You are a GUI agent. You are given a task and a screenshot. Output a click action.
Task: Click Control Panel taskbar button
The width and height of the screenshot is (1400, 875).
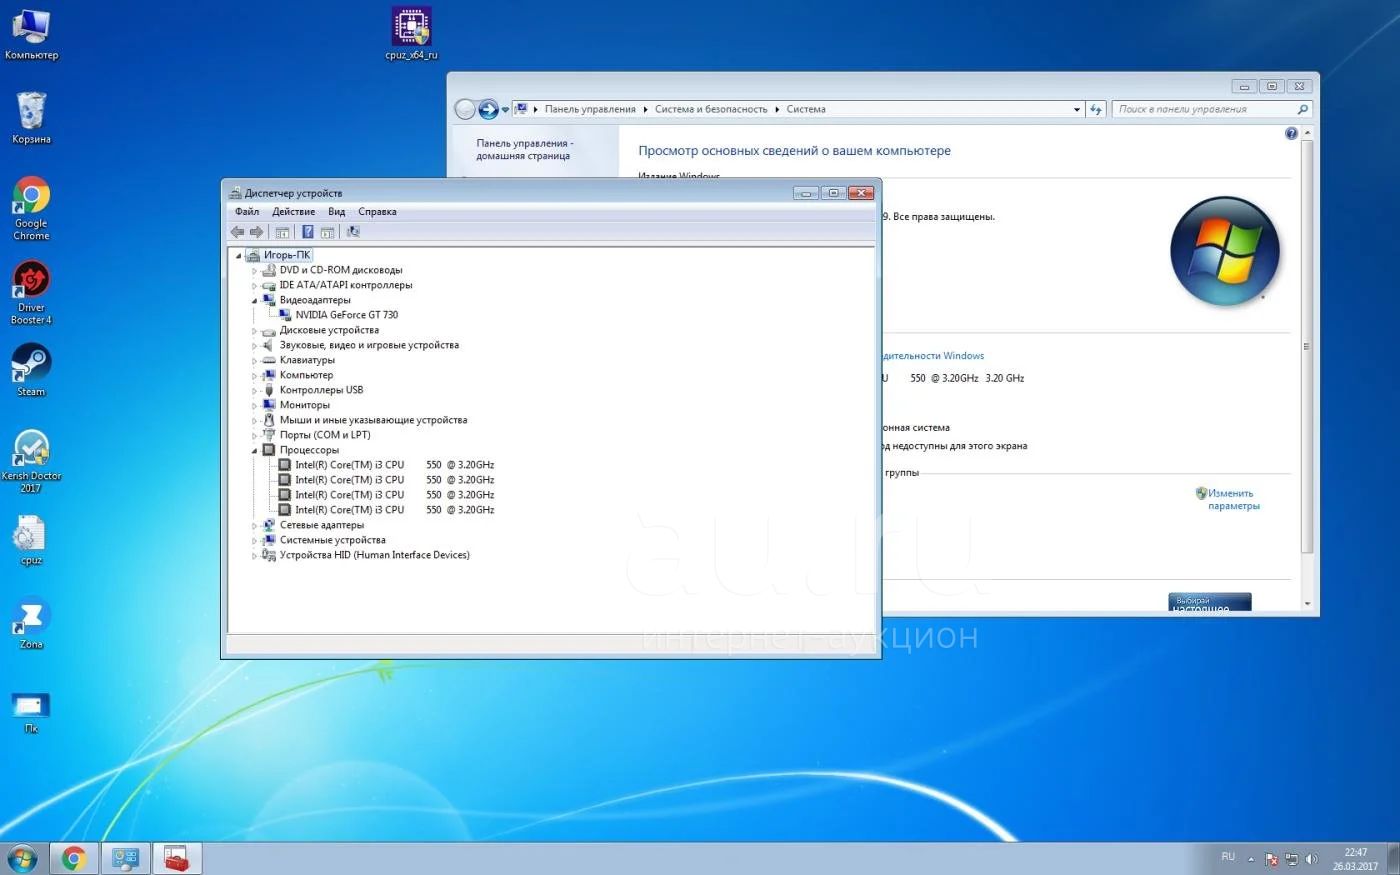click(x=125, y=858)
